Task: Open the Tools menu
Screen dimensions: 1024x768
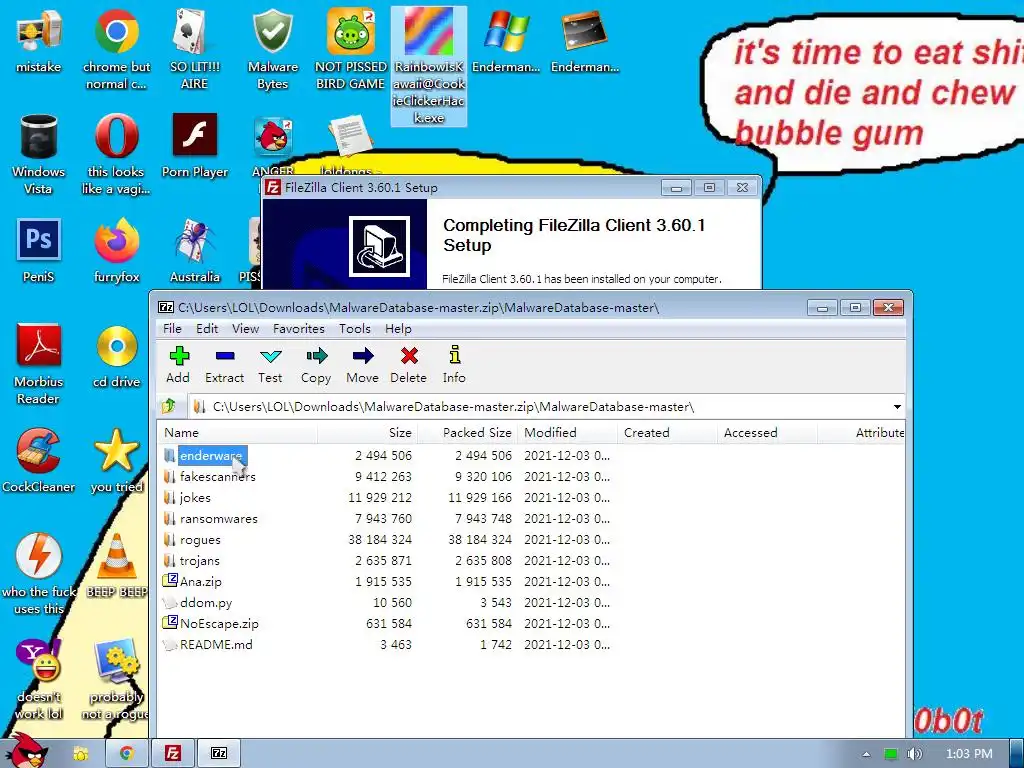Action: [x=355, y=328]
